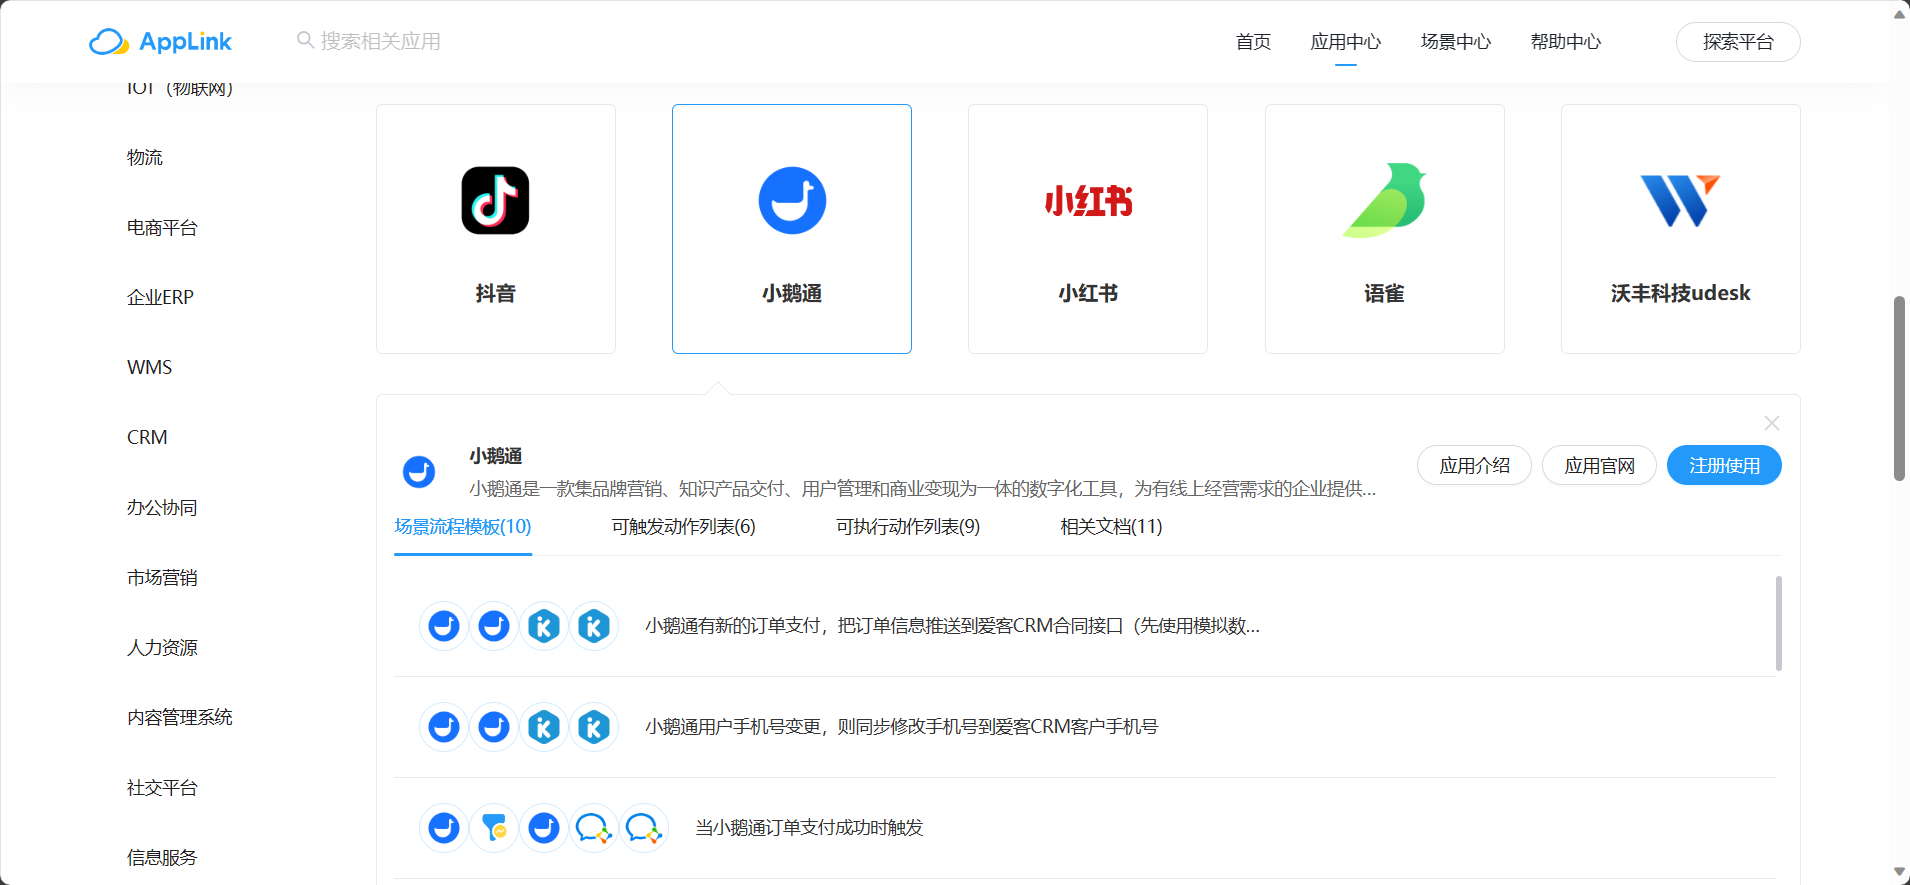This screenshot has width=1910, height=885.
Task: Open the 语雀 green bird icon
Action: 1385,200
